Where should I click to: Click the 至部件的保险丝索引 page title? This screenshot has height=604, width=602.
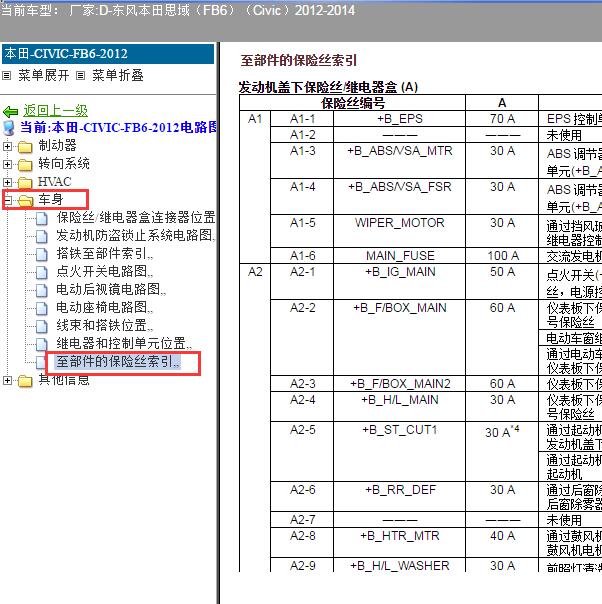(x=299, y=60)
